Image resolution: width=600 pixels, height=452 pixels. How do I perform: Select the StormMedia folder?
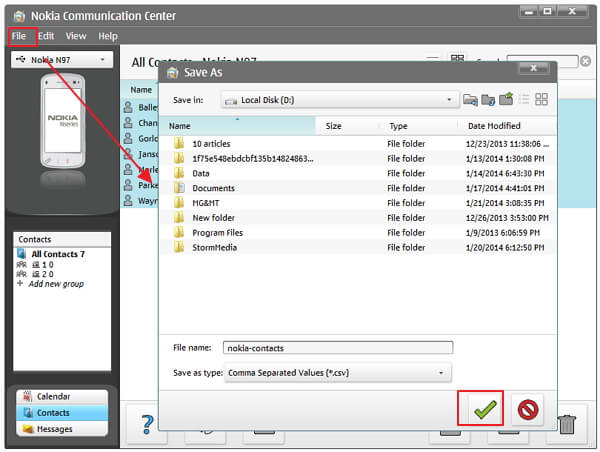pos(214,248)
